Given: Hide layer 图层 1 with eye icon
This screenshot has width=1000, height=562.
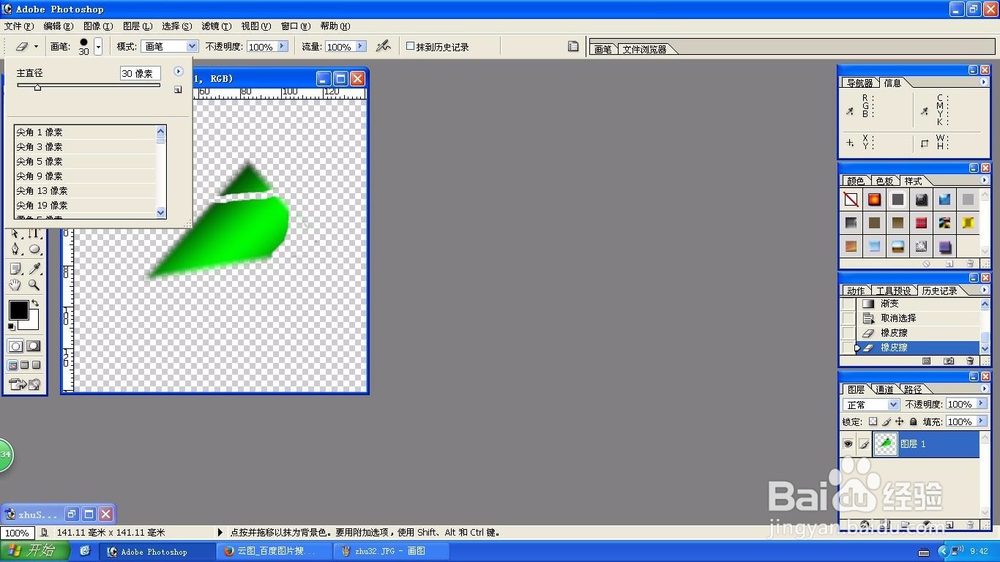Looking at the screenshot, I should tap(848, 443).
